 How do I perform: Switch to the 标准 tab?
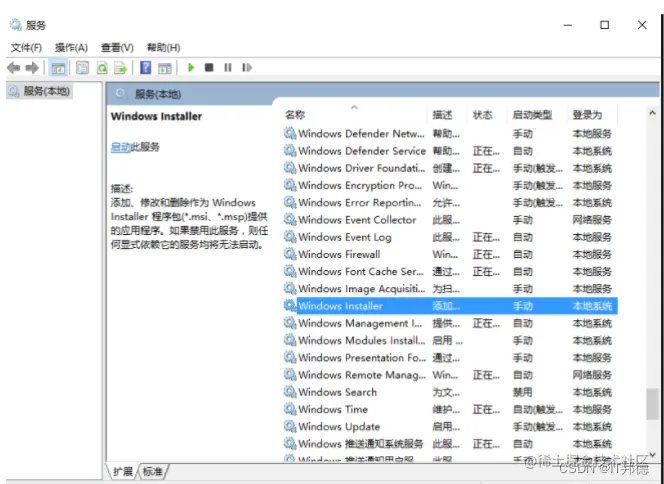pyautogui.click(x=152, y=471)
